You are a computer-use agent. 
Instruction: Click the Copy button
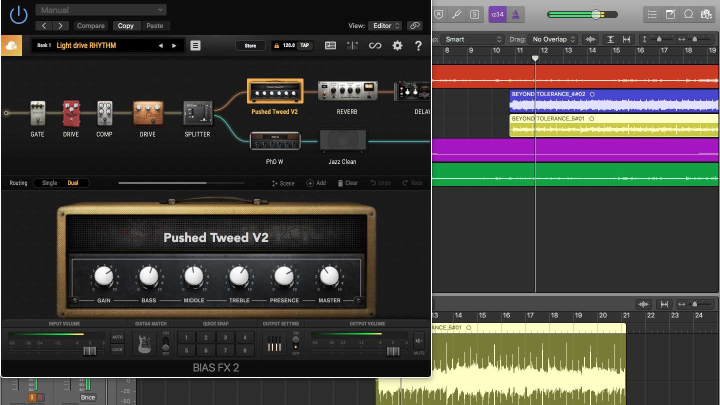pyautogui.click(x=125, y=26)
